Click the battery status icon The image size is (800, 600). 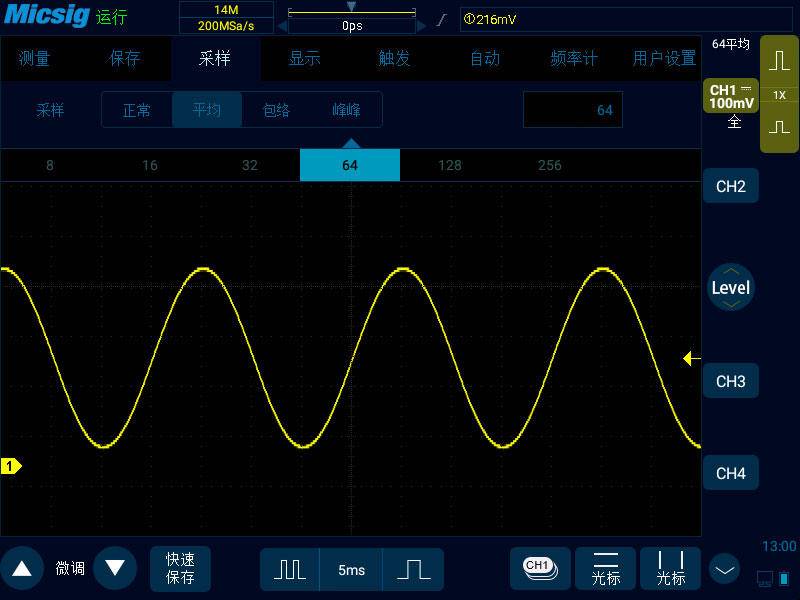coord(784,579)
